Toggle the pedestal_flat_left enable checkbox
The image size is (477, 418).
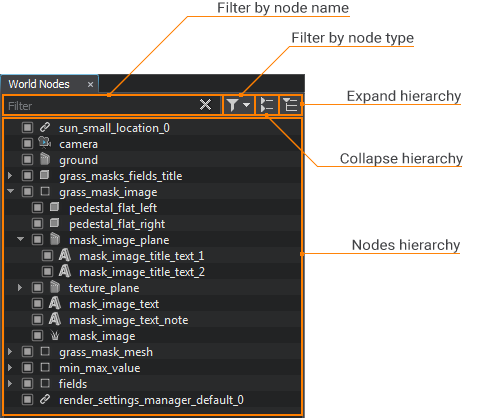click(x=37, y=208)
